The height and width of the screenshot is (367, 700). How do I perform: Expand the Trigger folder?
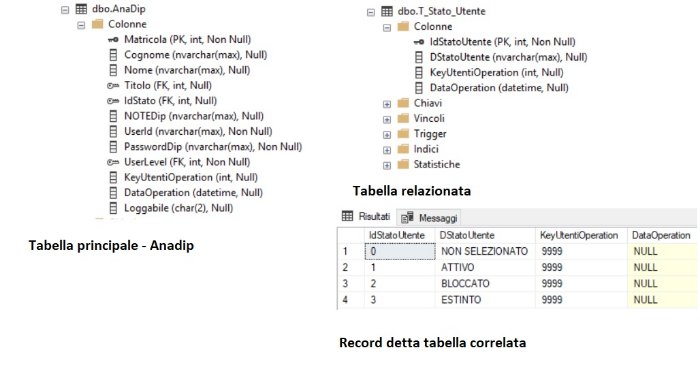click(387, 134)
